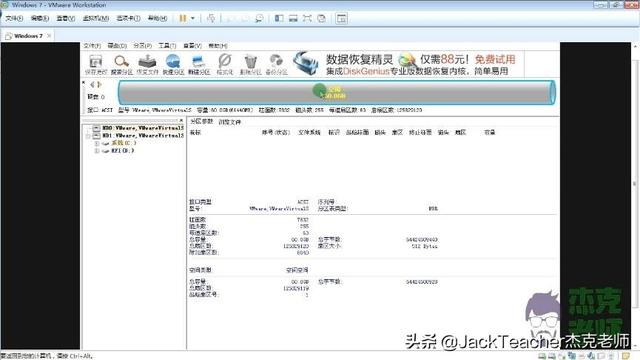The width and height of the screenshot is (640, 360).
Task: Click the Delete Partition trash can icon
Action: coord(250,64)
